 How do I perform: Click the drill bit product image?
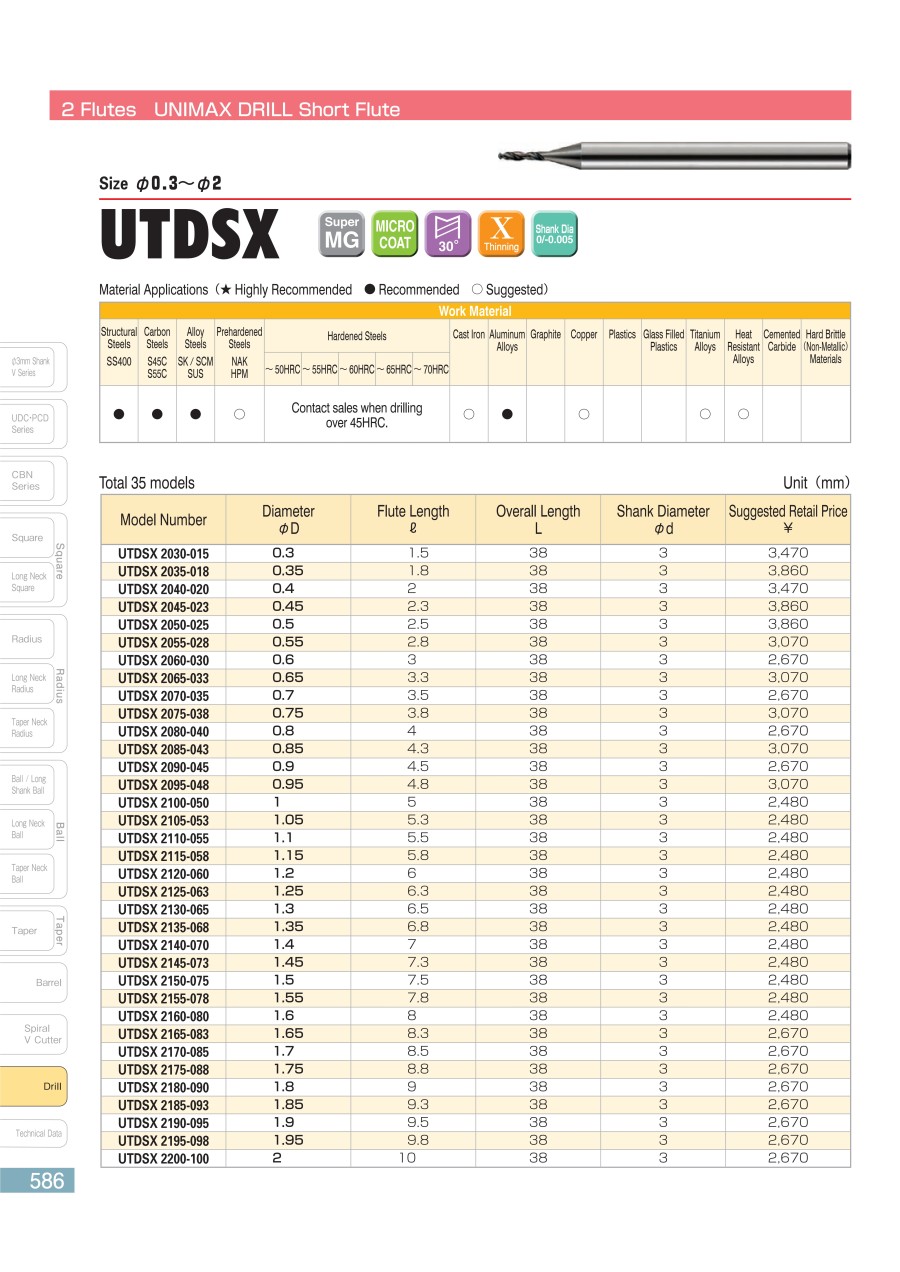tap(674, 155)
